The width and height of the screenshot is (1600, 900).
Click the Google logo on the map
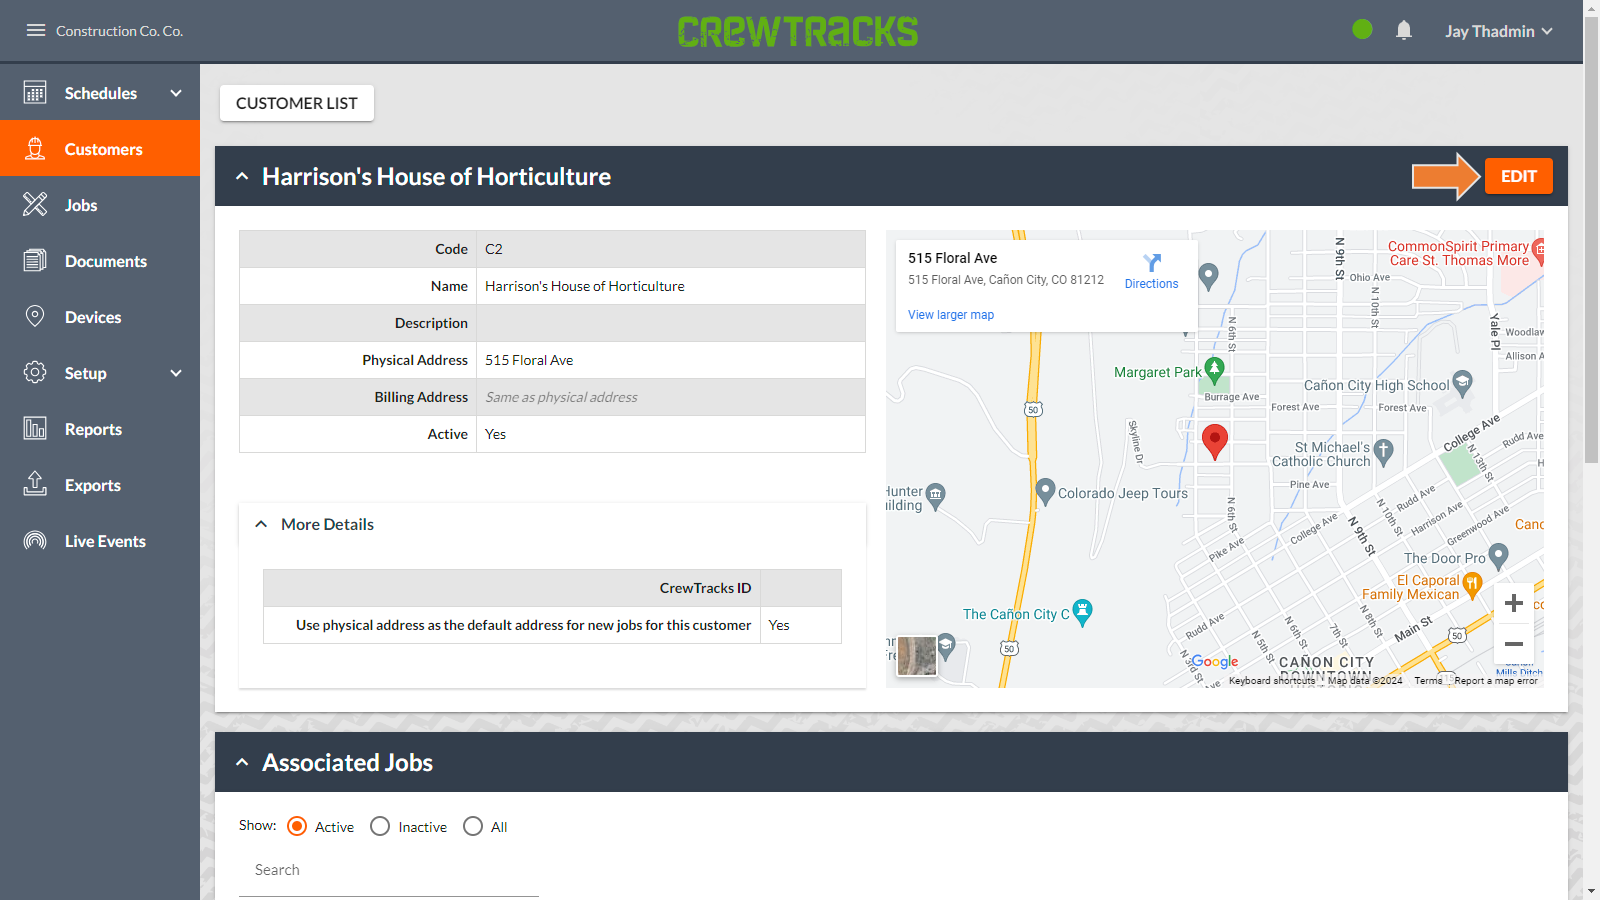click(x=1215, y=662)
